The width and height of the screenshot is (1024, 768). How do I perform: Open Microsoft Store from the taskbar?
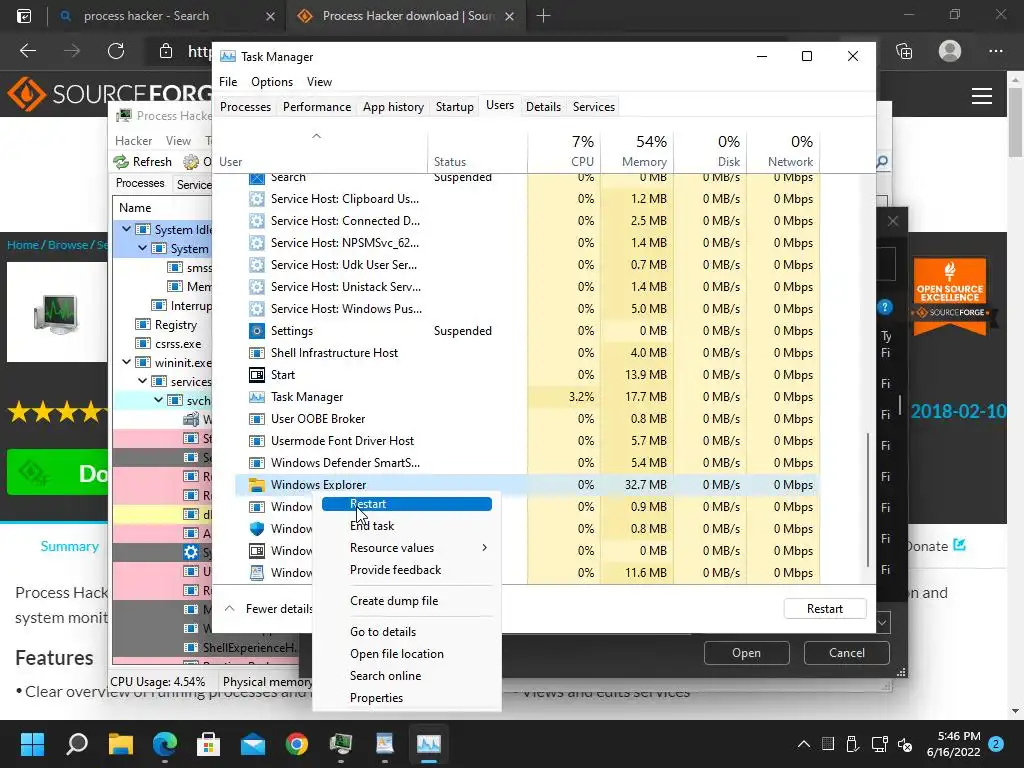(x=209, y=744)
